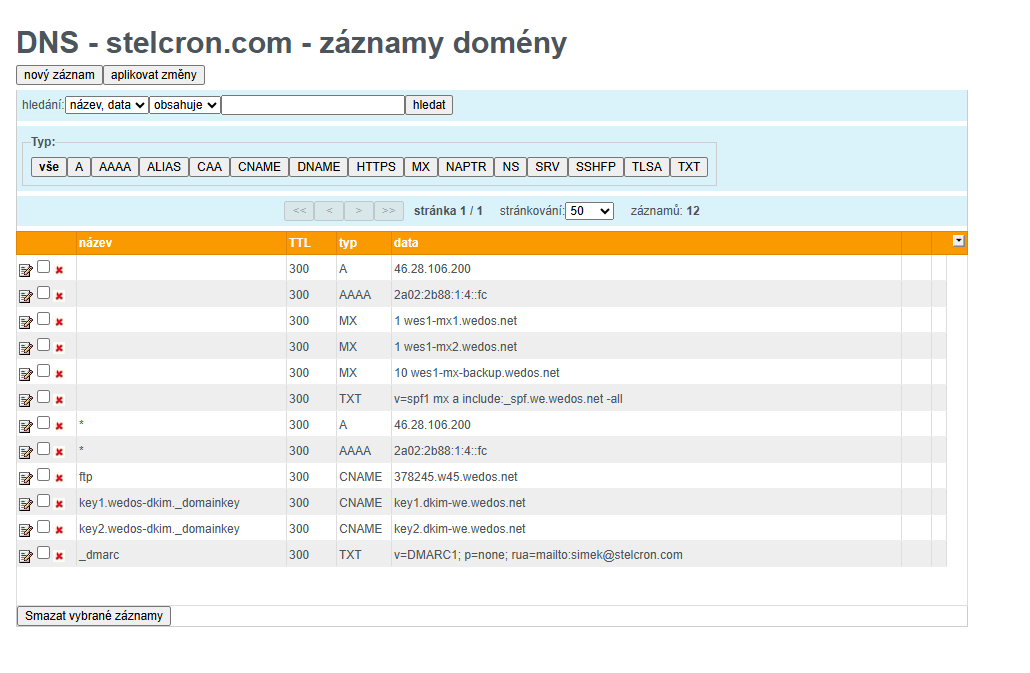Edit the ftp CNAME record
The width and height of the screenshot is (1030, 673).
click(26, 477)
